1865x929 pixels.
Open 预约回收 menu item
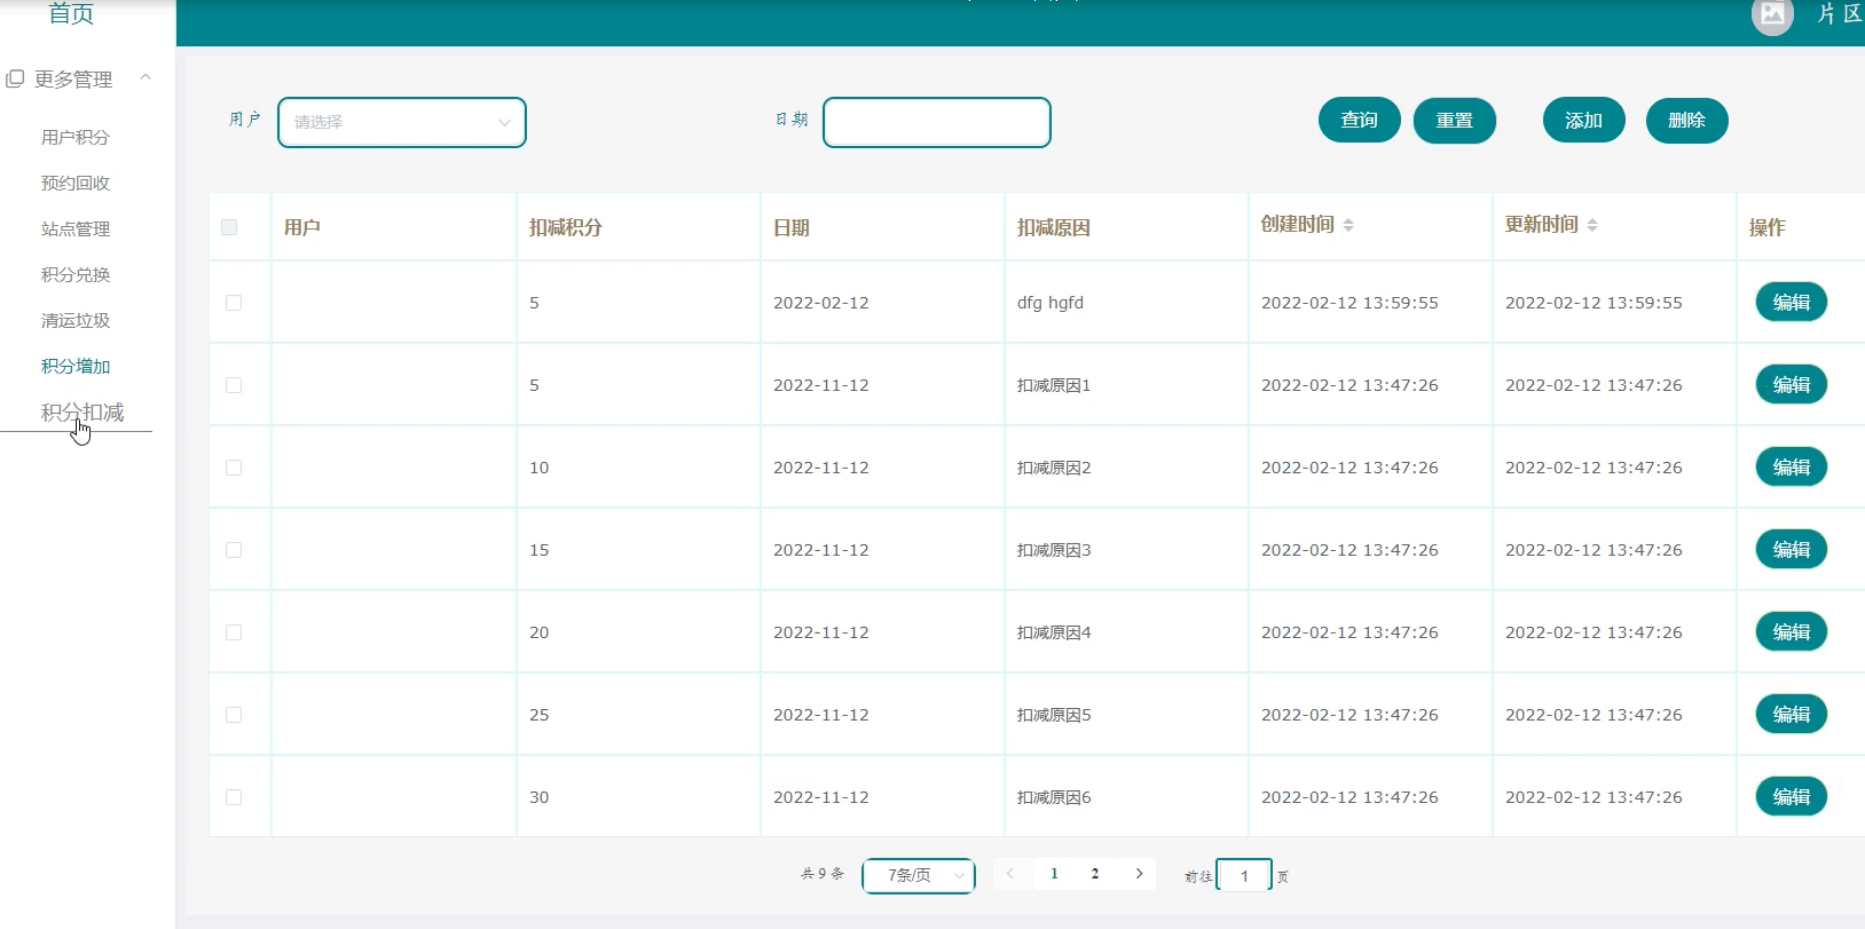click(x=75, y=183)
